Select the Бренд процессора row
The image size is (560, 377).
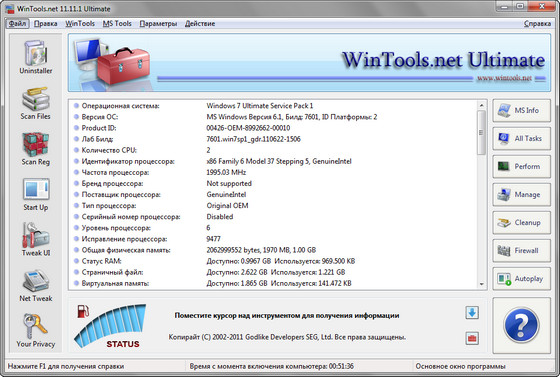click(x=274, y=184)
